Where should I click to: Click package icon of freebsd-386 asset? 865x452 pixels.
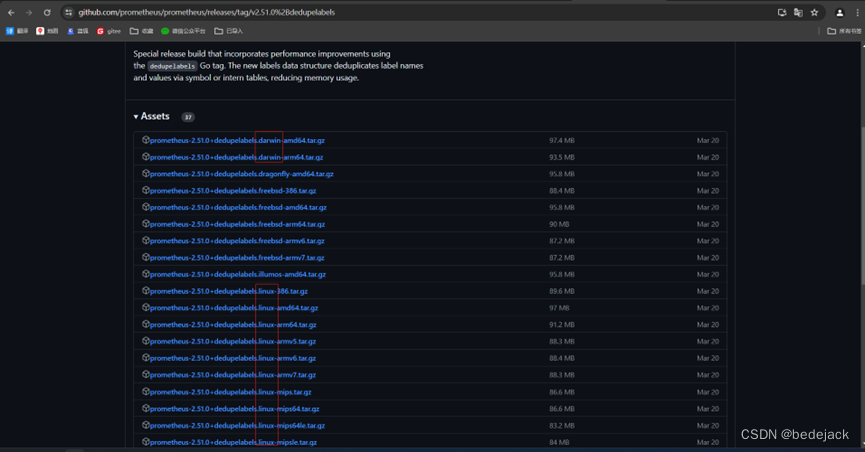tap(146, 190)
